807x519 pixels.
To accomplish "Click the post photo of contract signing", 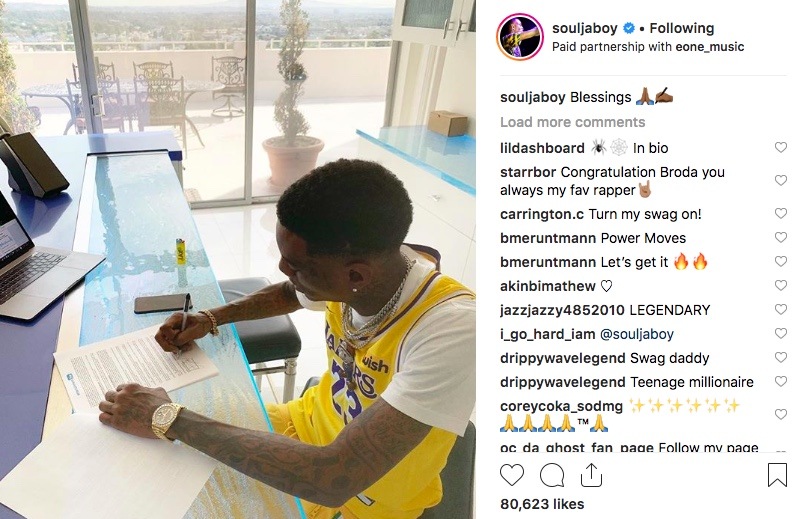I will tap(238, 260).
